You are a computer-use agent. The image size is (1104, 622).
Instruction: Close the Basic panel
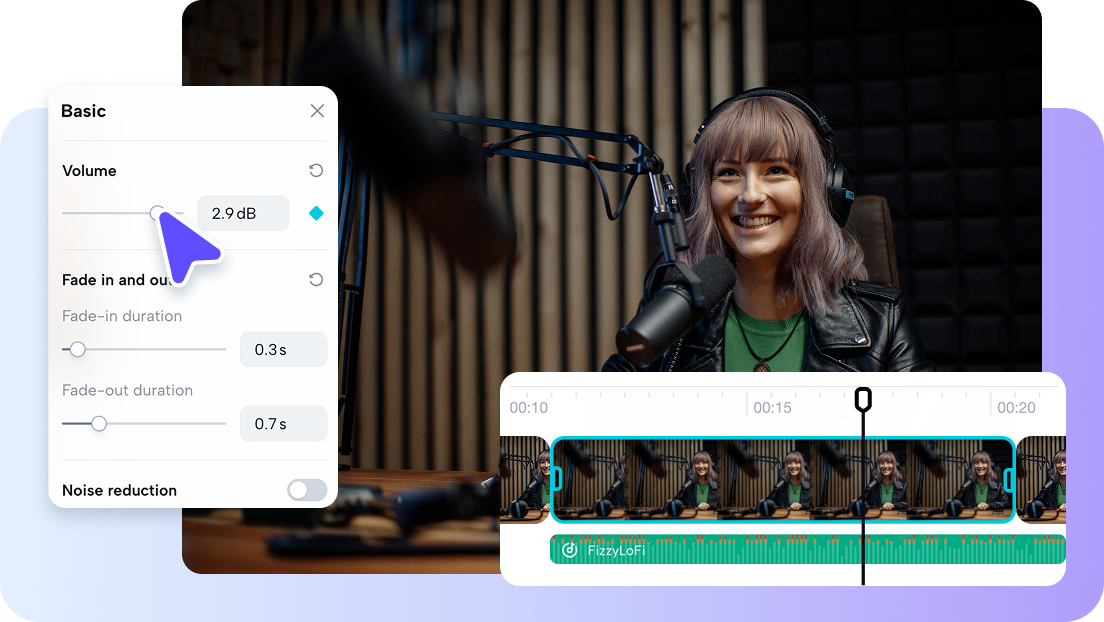(x=317, y=111)
